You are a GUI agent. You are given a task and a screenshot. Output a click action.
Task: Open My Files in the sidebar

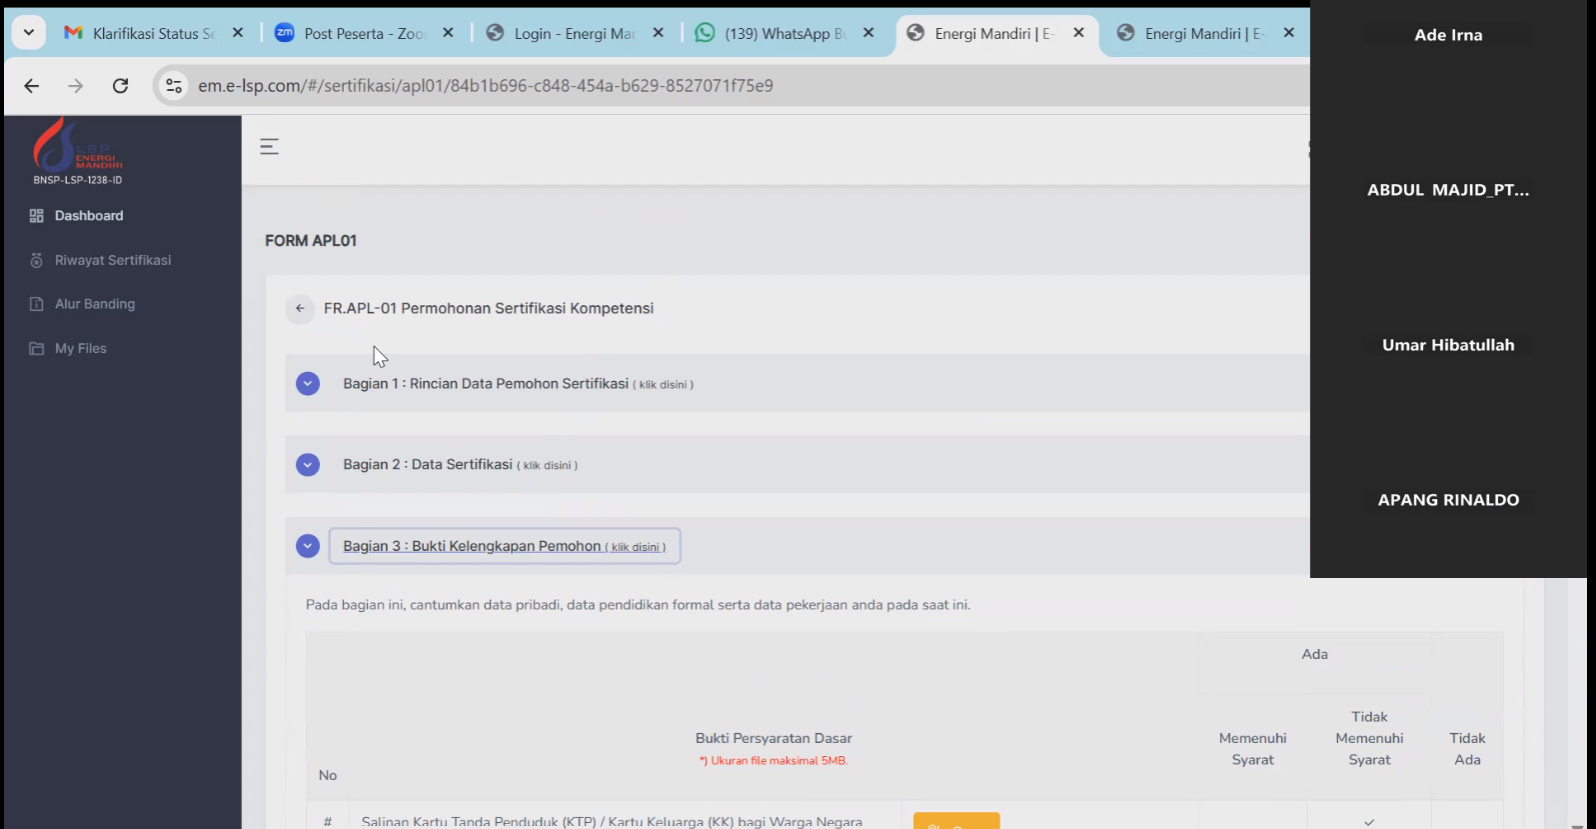pyautogui.click(x=81, y=348)
